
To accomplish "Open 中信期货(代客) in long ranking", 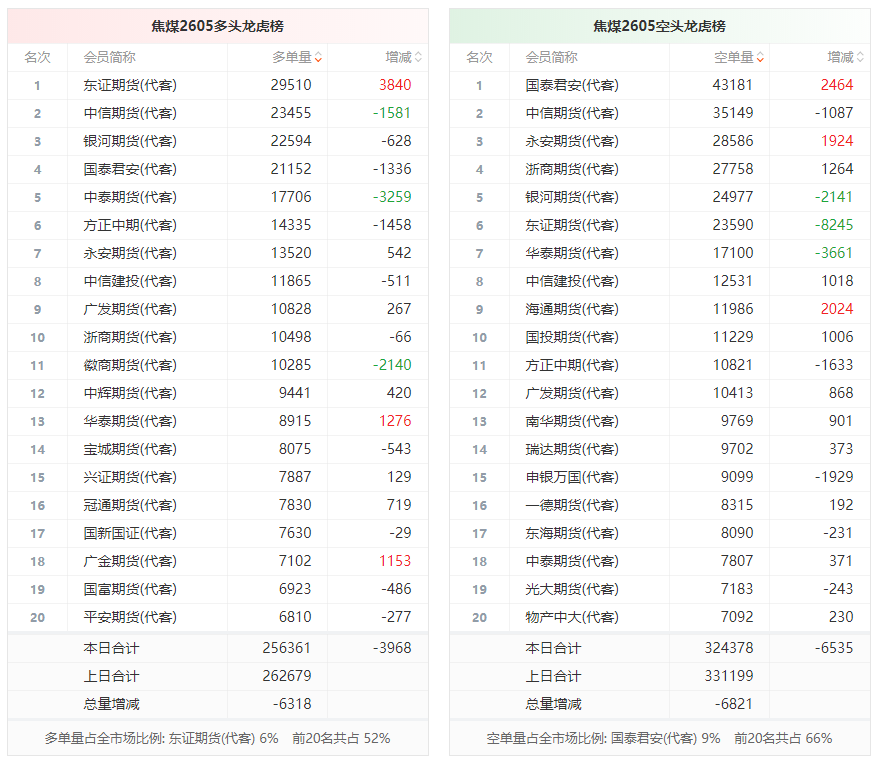I will pyautogui.click(x=130, y=113).
